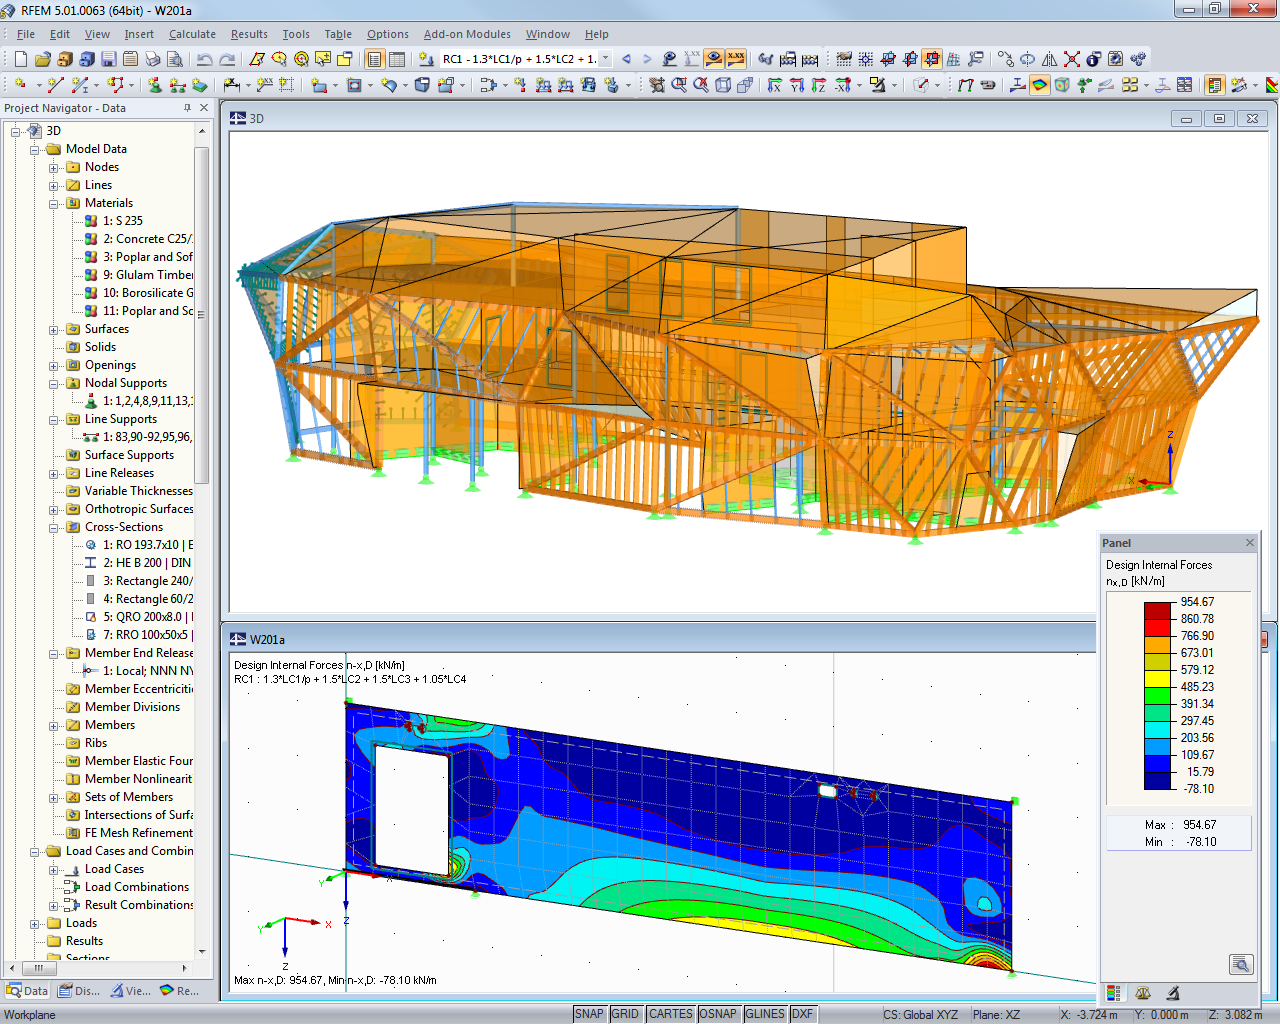Toggle SNAP in the status bar

[x=590, y=1013]
